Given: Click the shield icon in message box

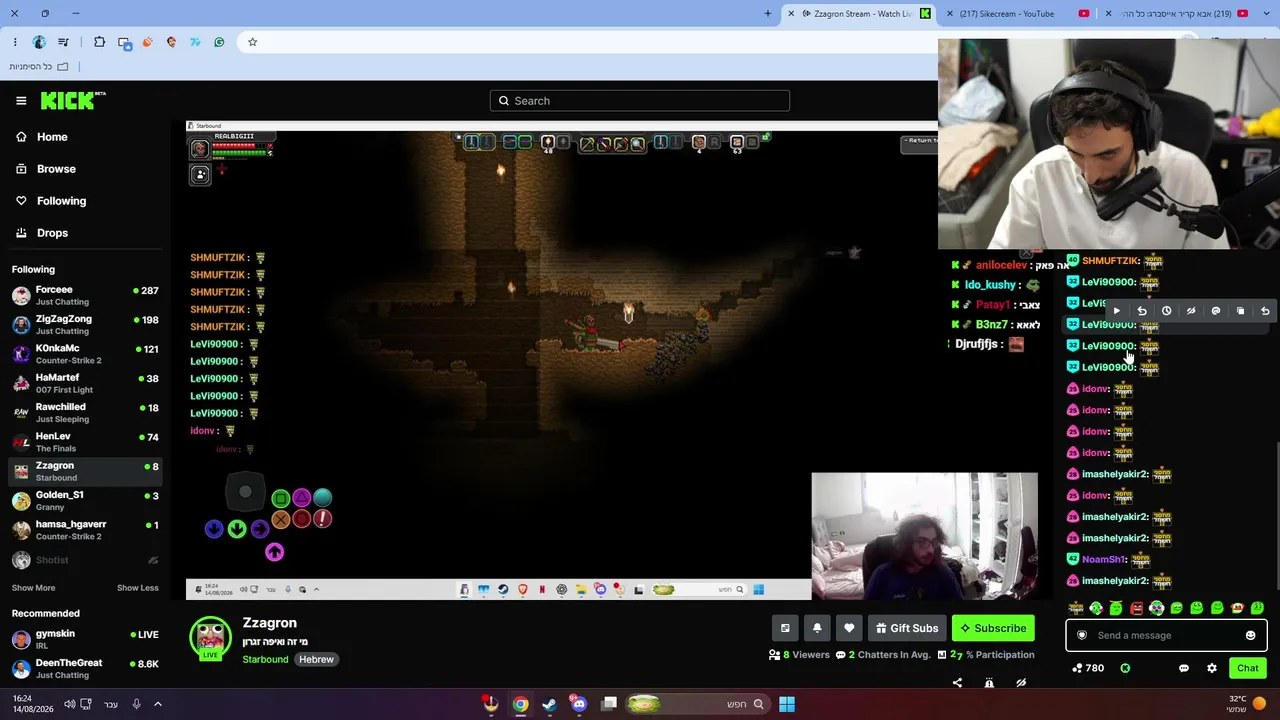Looking at the screenshot, I should 1082,635.
